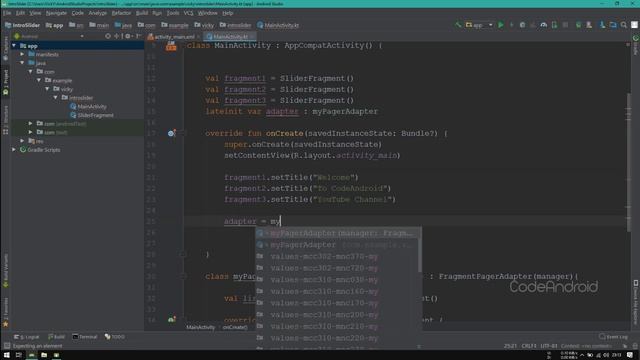640x360 pixels.
Task: Click the Favorites star icon on left edge
Action: [5, 324]
